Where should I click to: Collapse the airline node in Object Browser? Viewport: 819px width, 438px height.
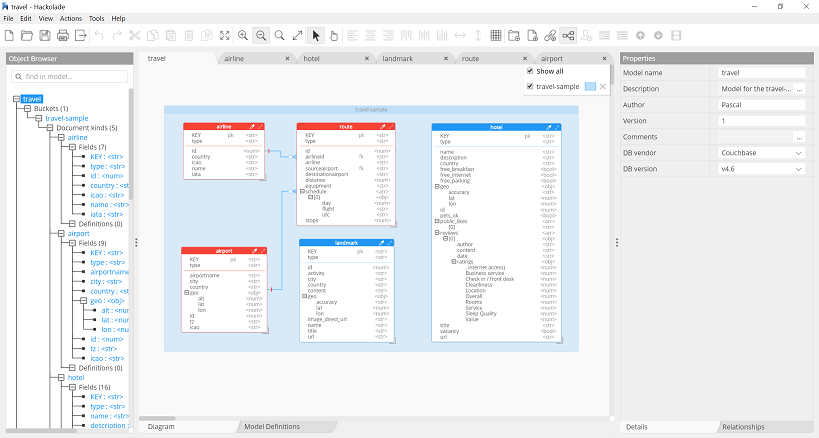pyautogui.click(x=60, y=137)
